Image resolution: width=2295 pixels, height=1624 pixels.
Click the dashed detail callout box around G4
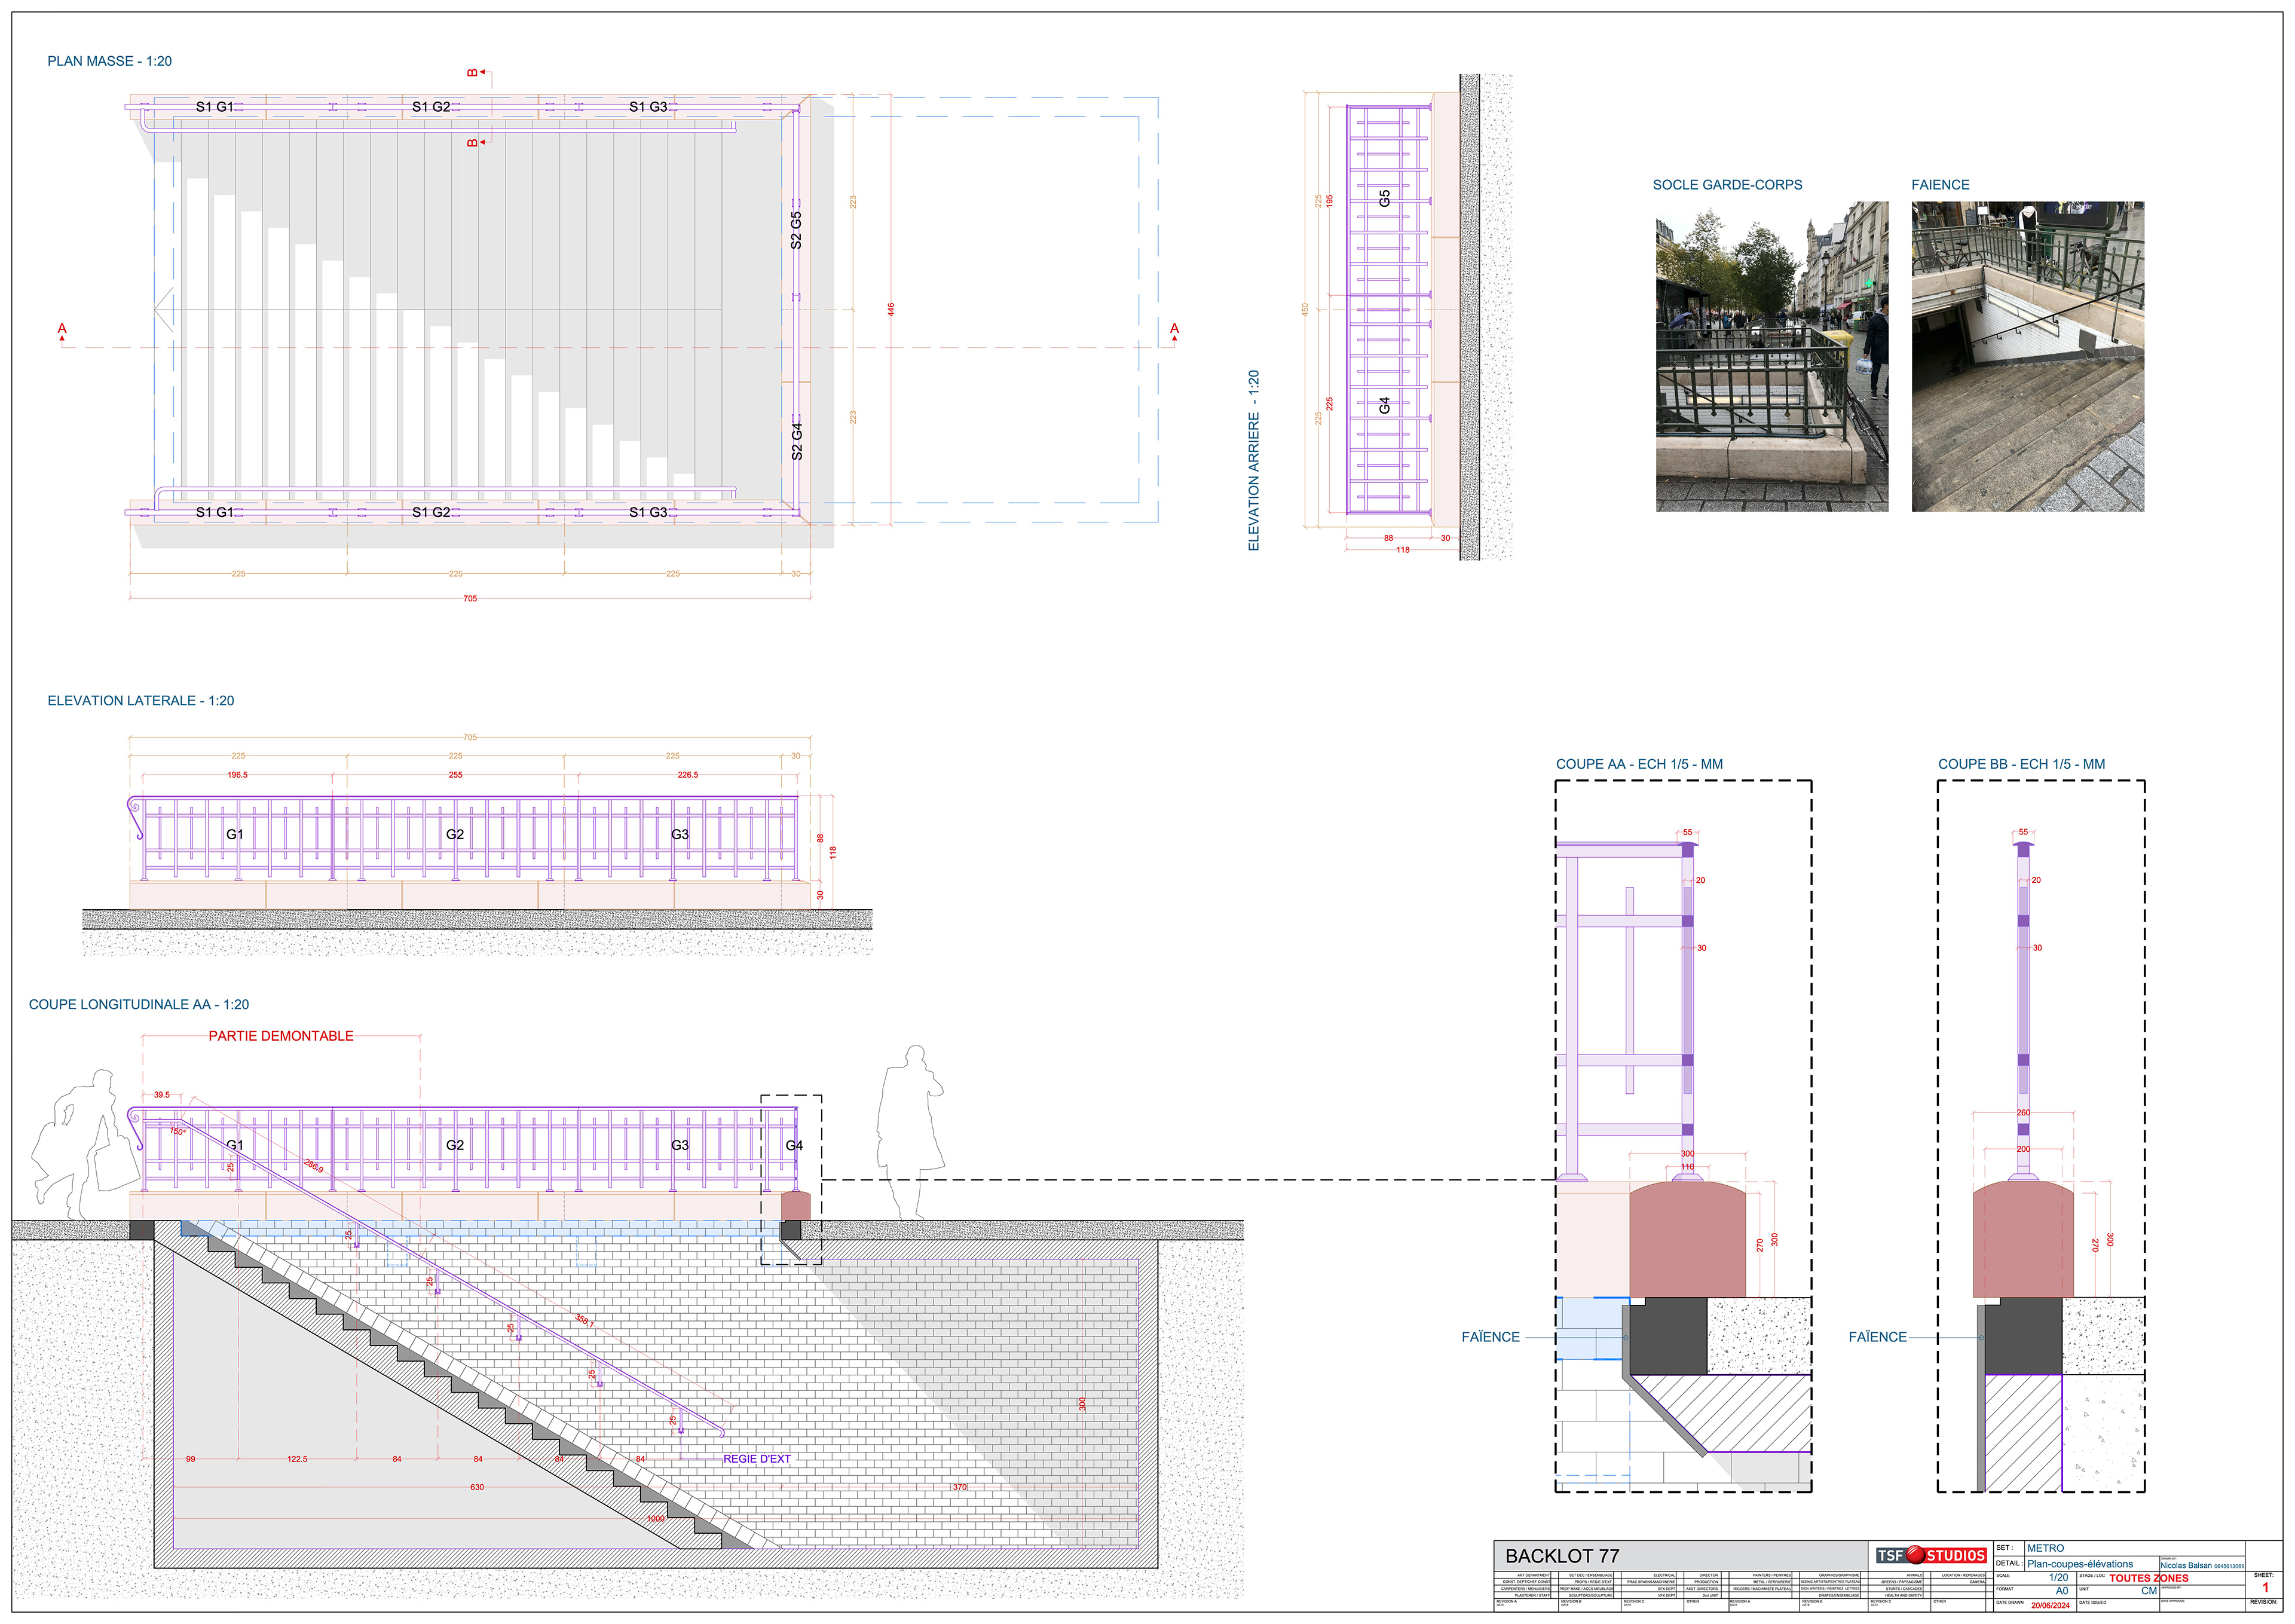click(x=791, y=1179)
